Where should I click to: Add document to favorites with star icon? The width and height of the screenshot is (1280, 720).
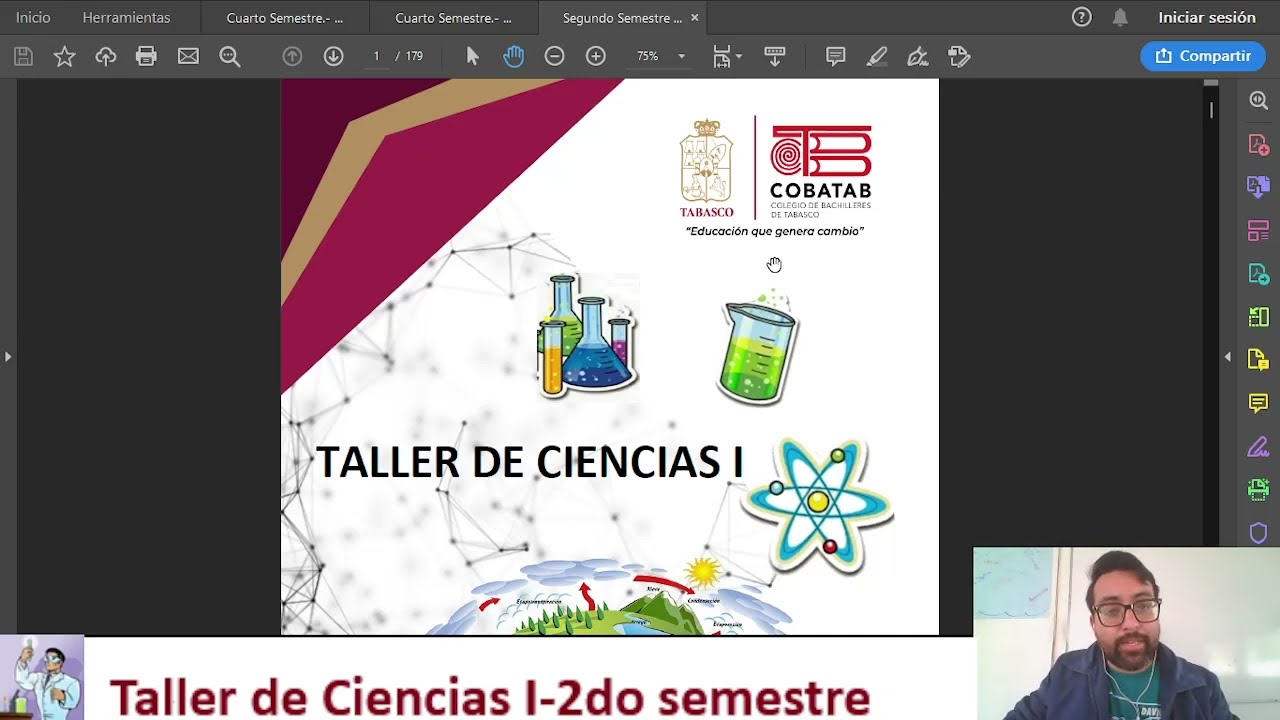pos(64,57)
